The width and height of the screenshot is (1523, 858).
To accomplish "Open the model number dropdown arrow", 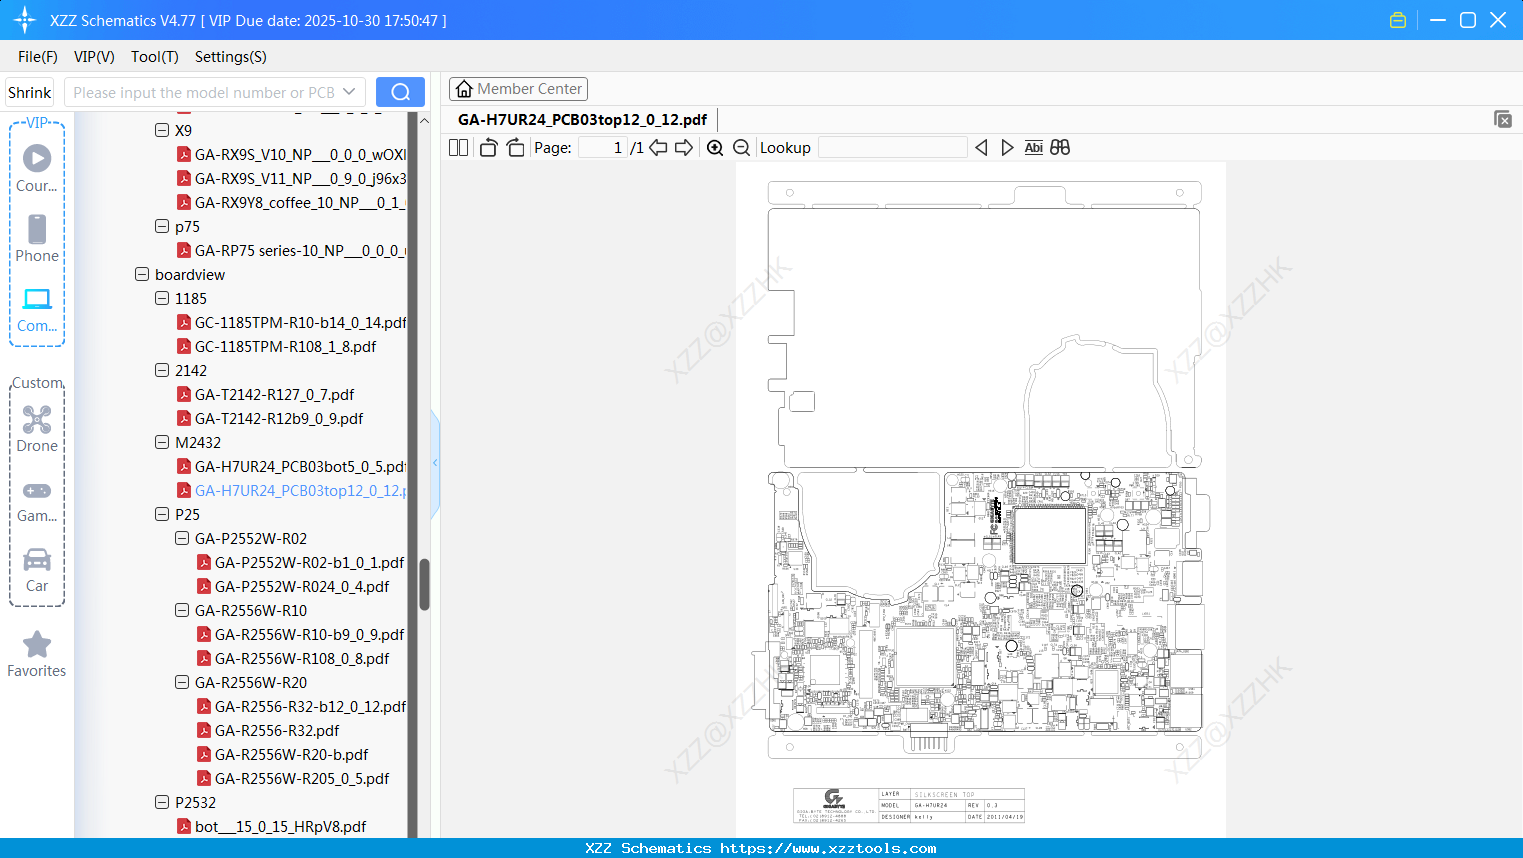I will 349,92.
